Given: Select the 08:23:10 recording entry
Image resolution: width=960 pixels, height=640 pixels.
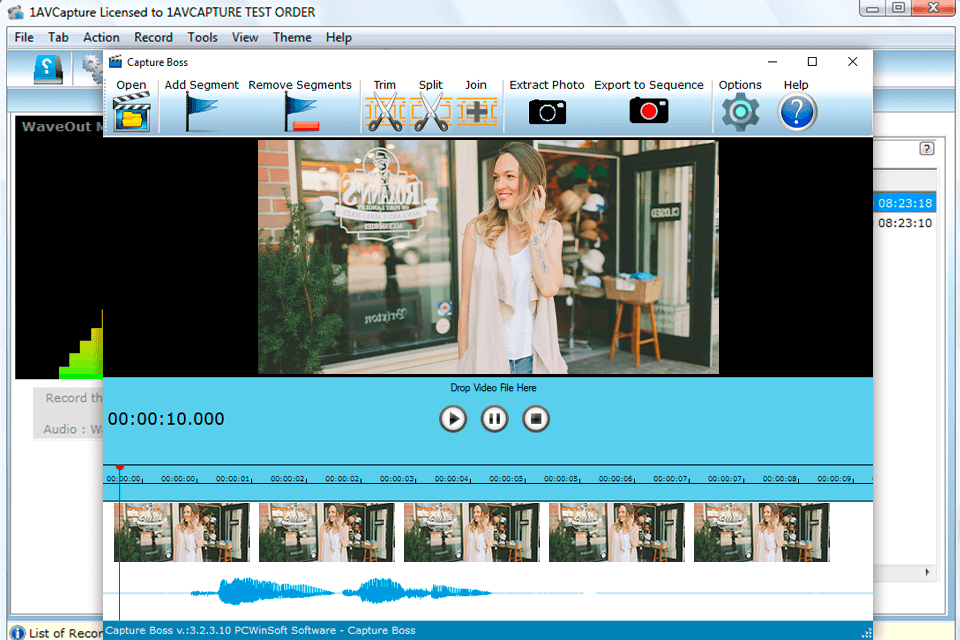Looking at the screenshot, I should coord(904,223).
